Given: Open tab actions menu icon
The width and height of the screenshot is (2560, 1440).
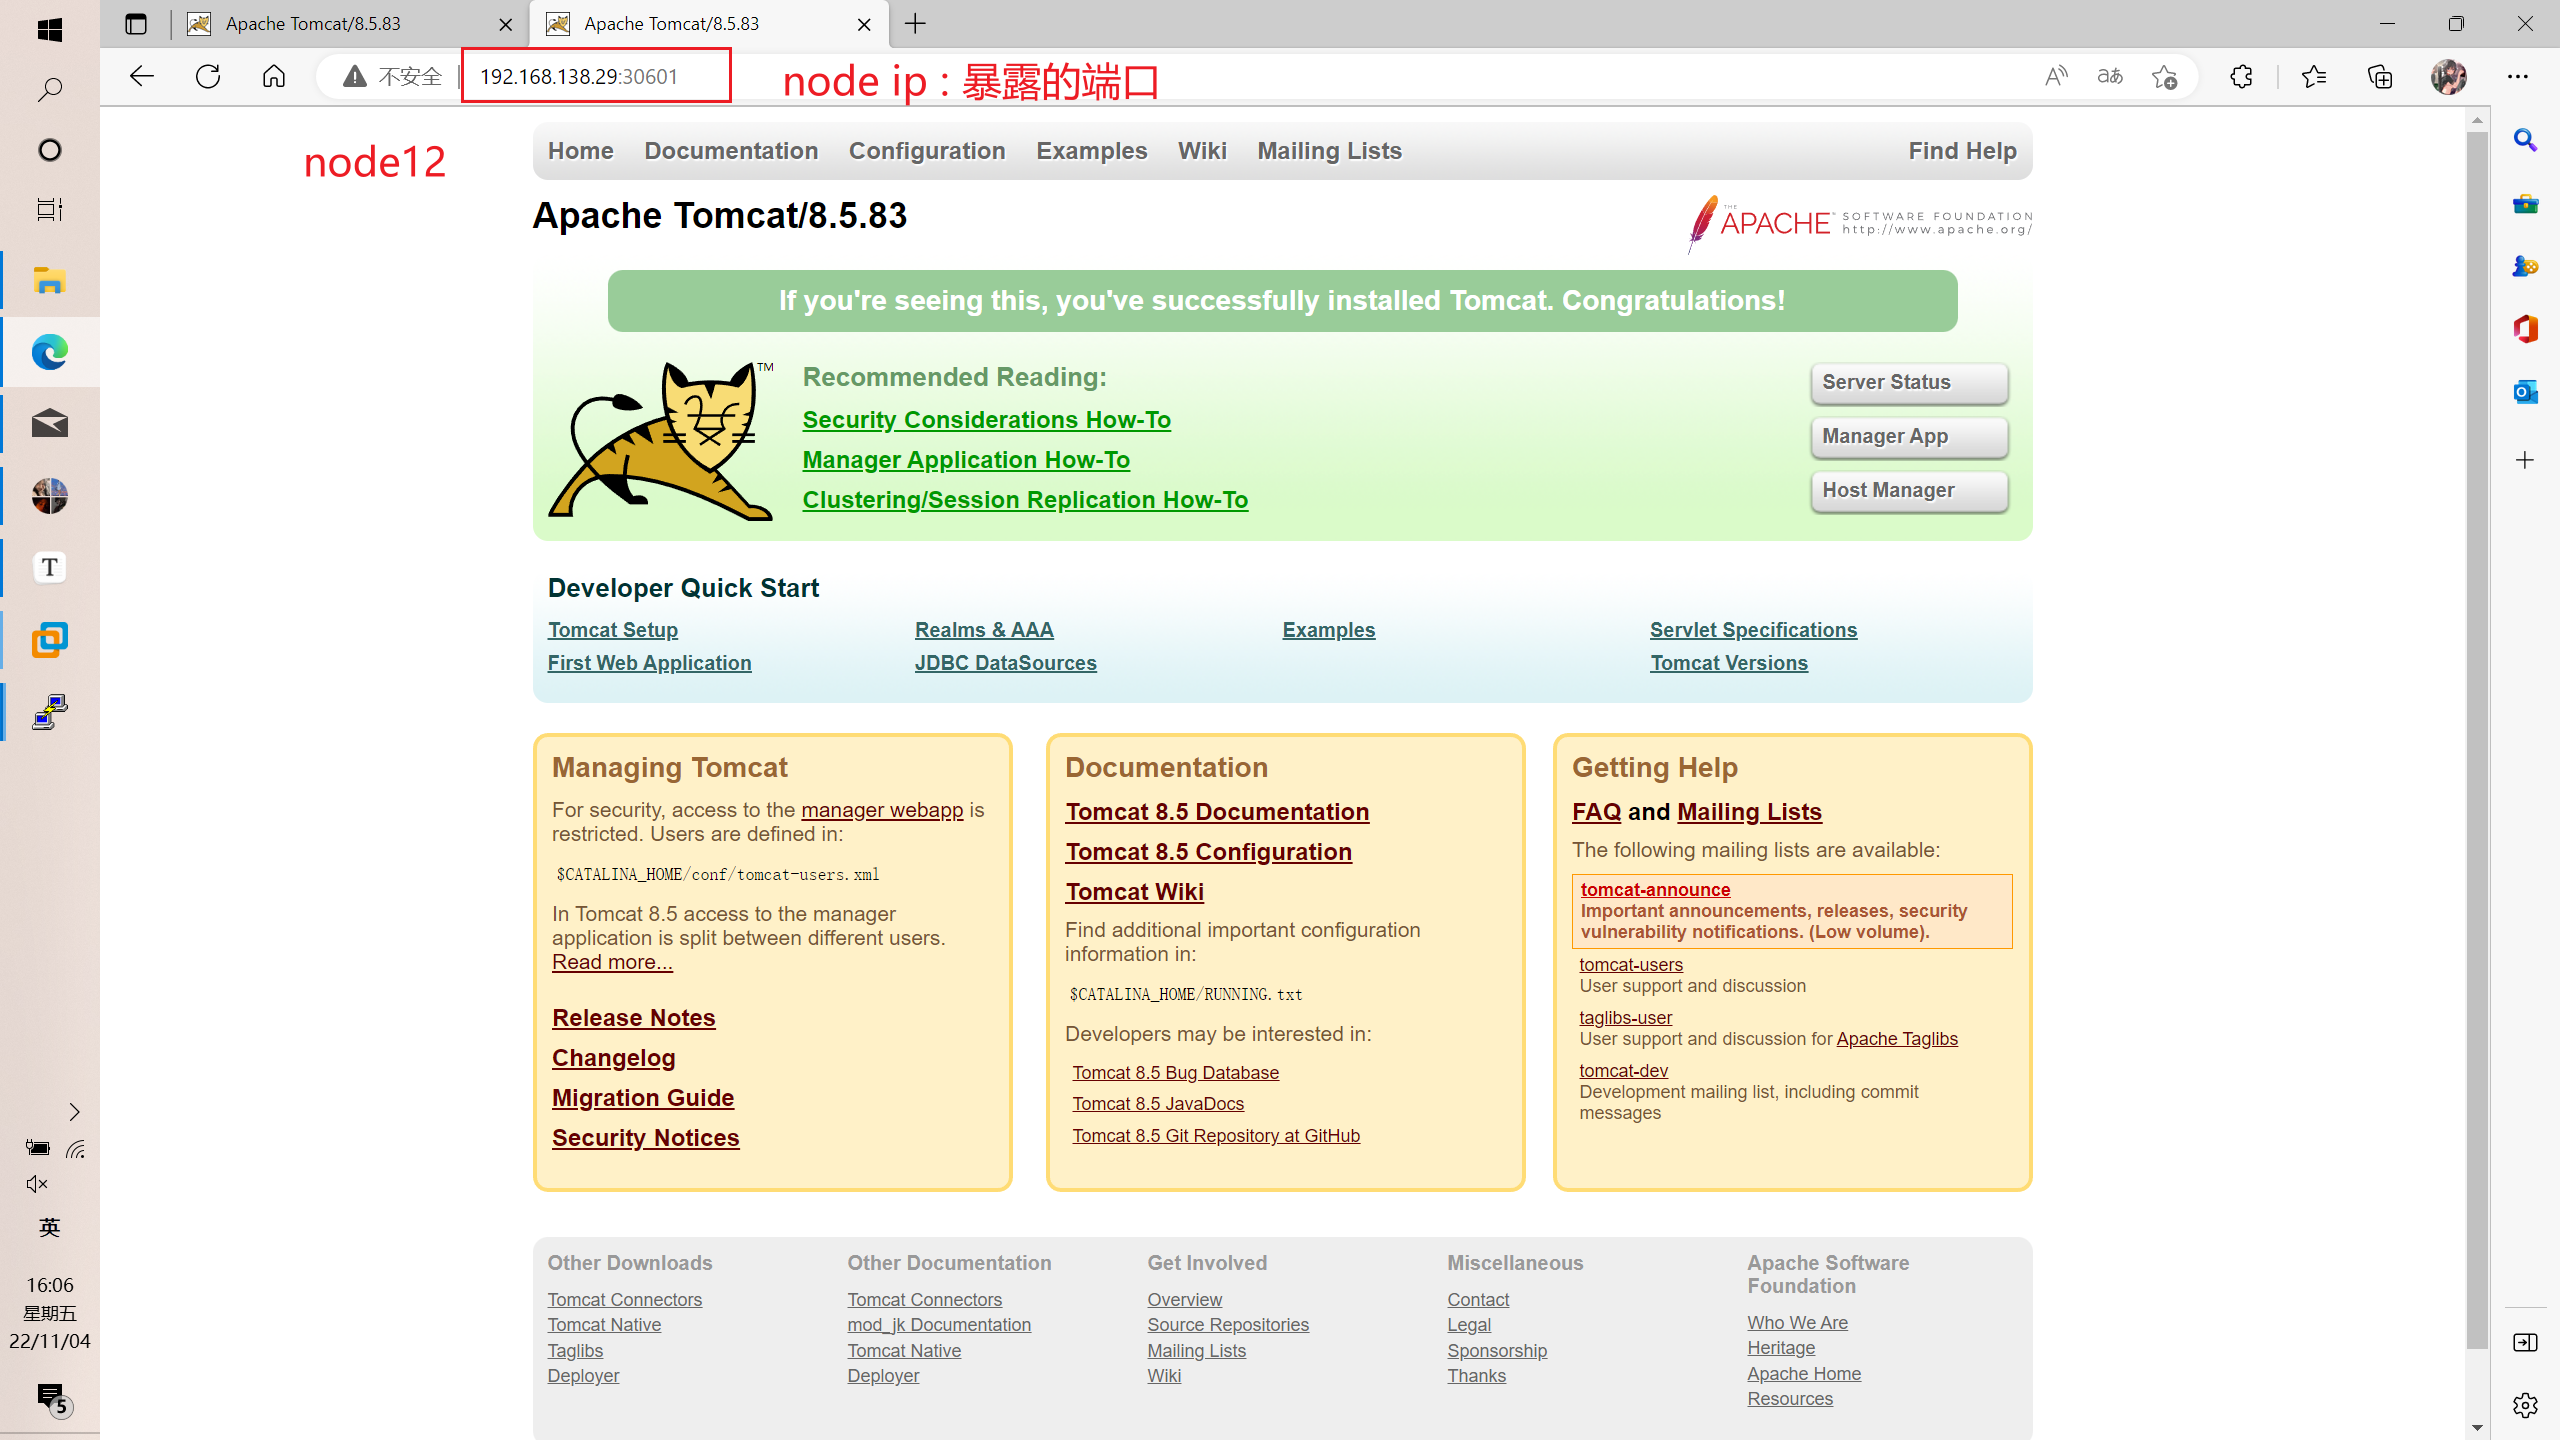Looking at the screenshot, I should tap(136, 24).
